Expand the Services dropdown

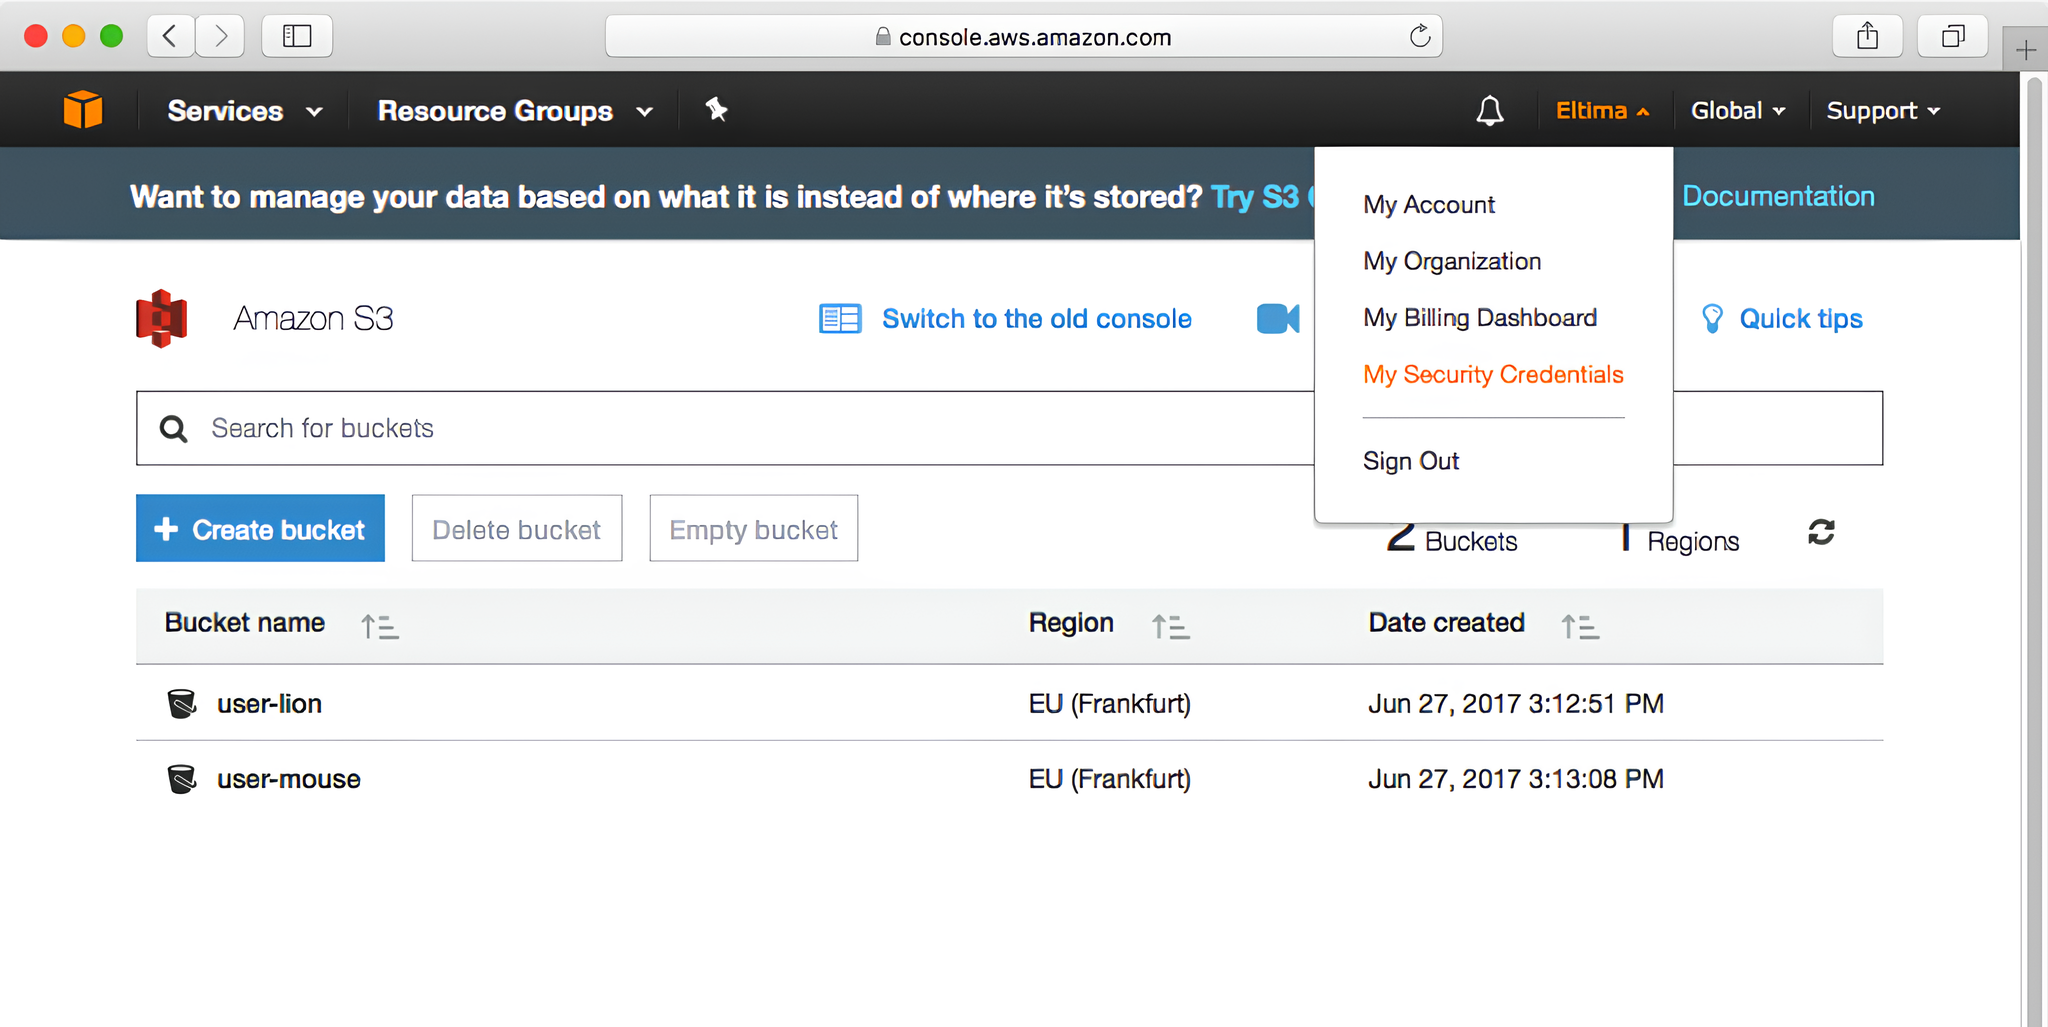pyautogui.click(x=244, y=111)
